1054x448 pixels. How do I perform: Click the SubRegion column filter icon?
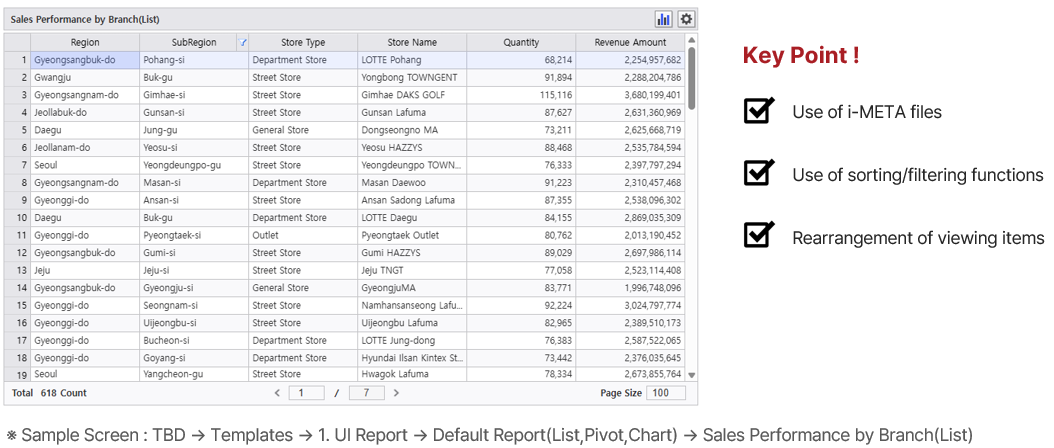coord(243,43)
